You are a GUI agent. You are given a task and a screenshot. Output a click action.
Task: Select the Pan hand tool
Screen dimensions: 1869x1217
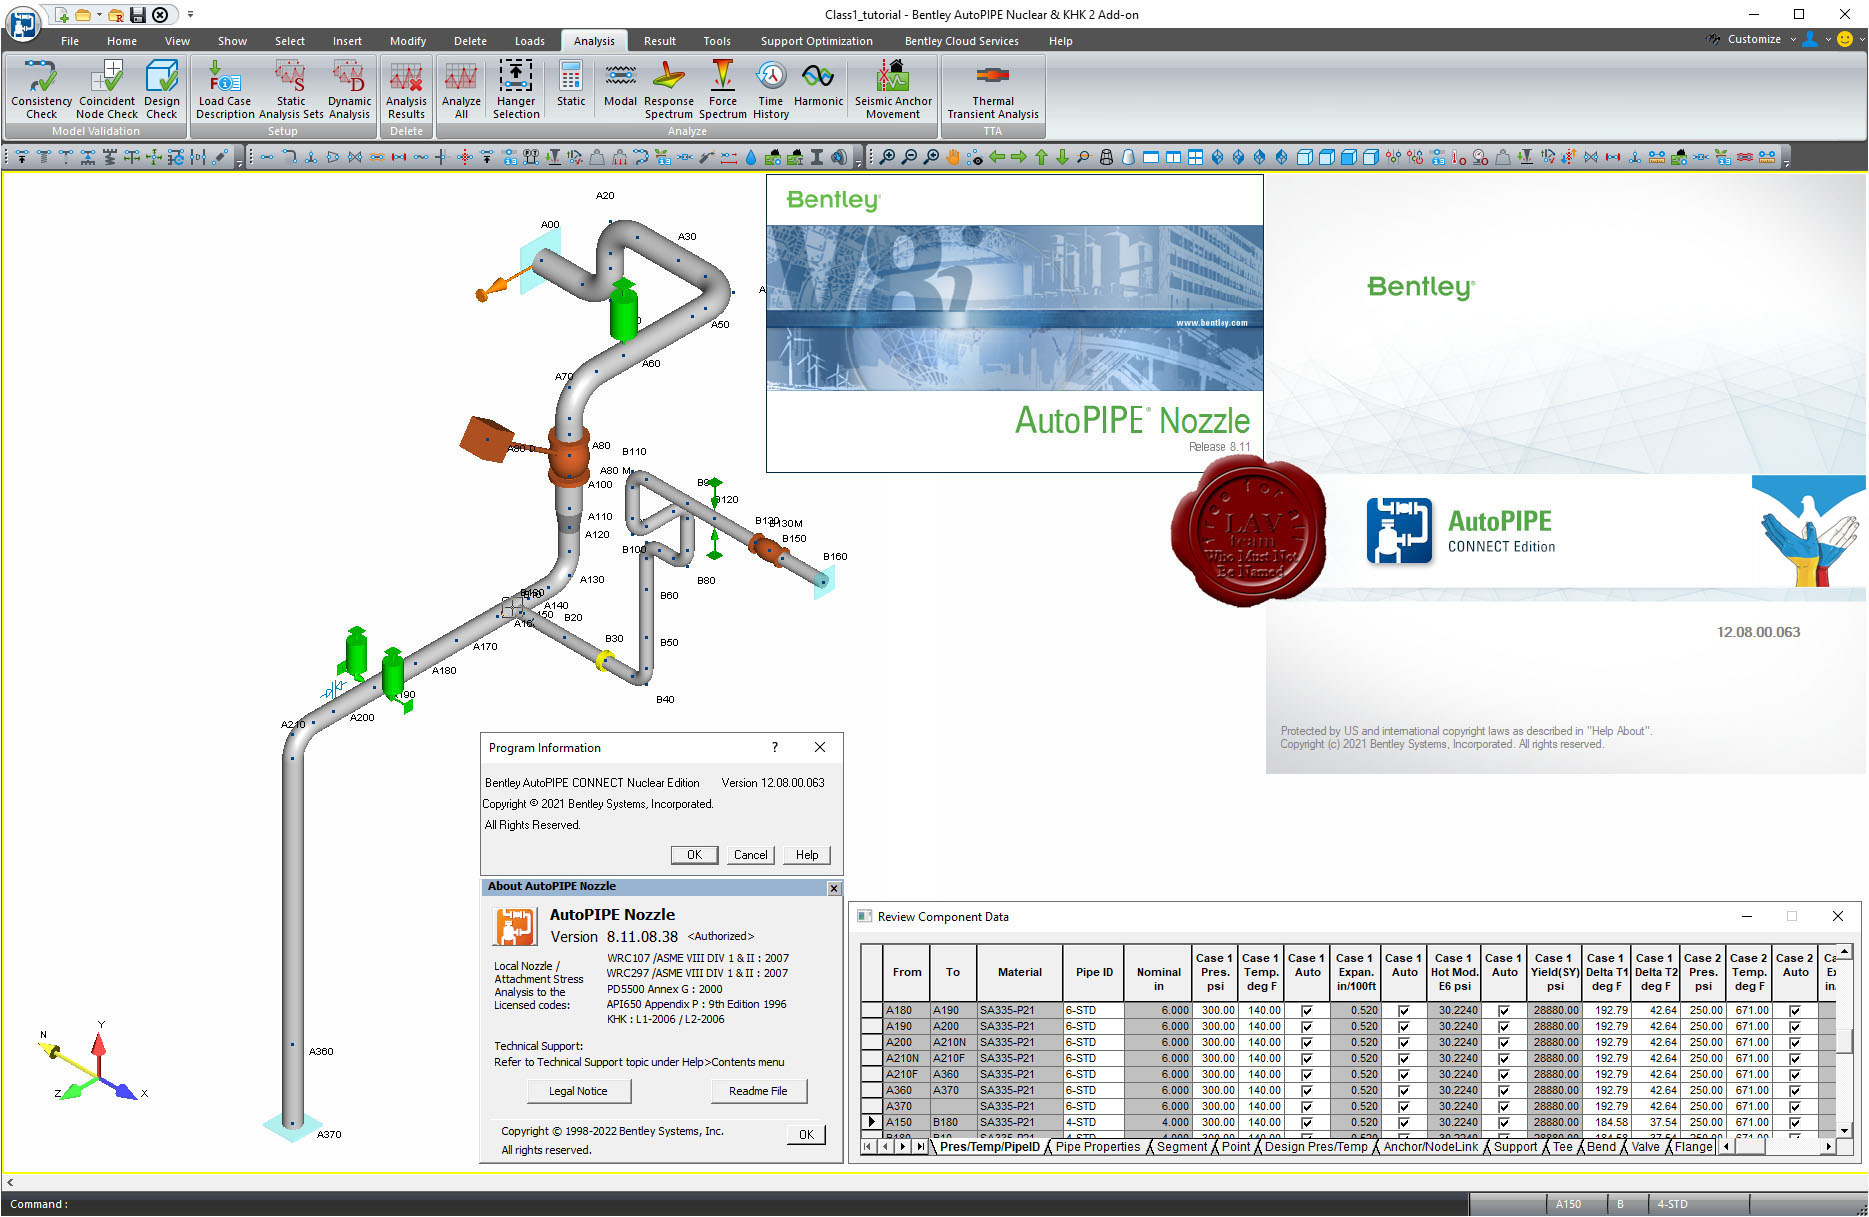click(x=953, y=157)
